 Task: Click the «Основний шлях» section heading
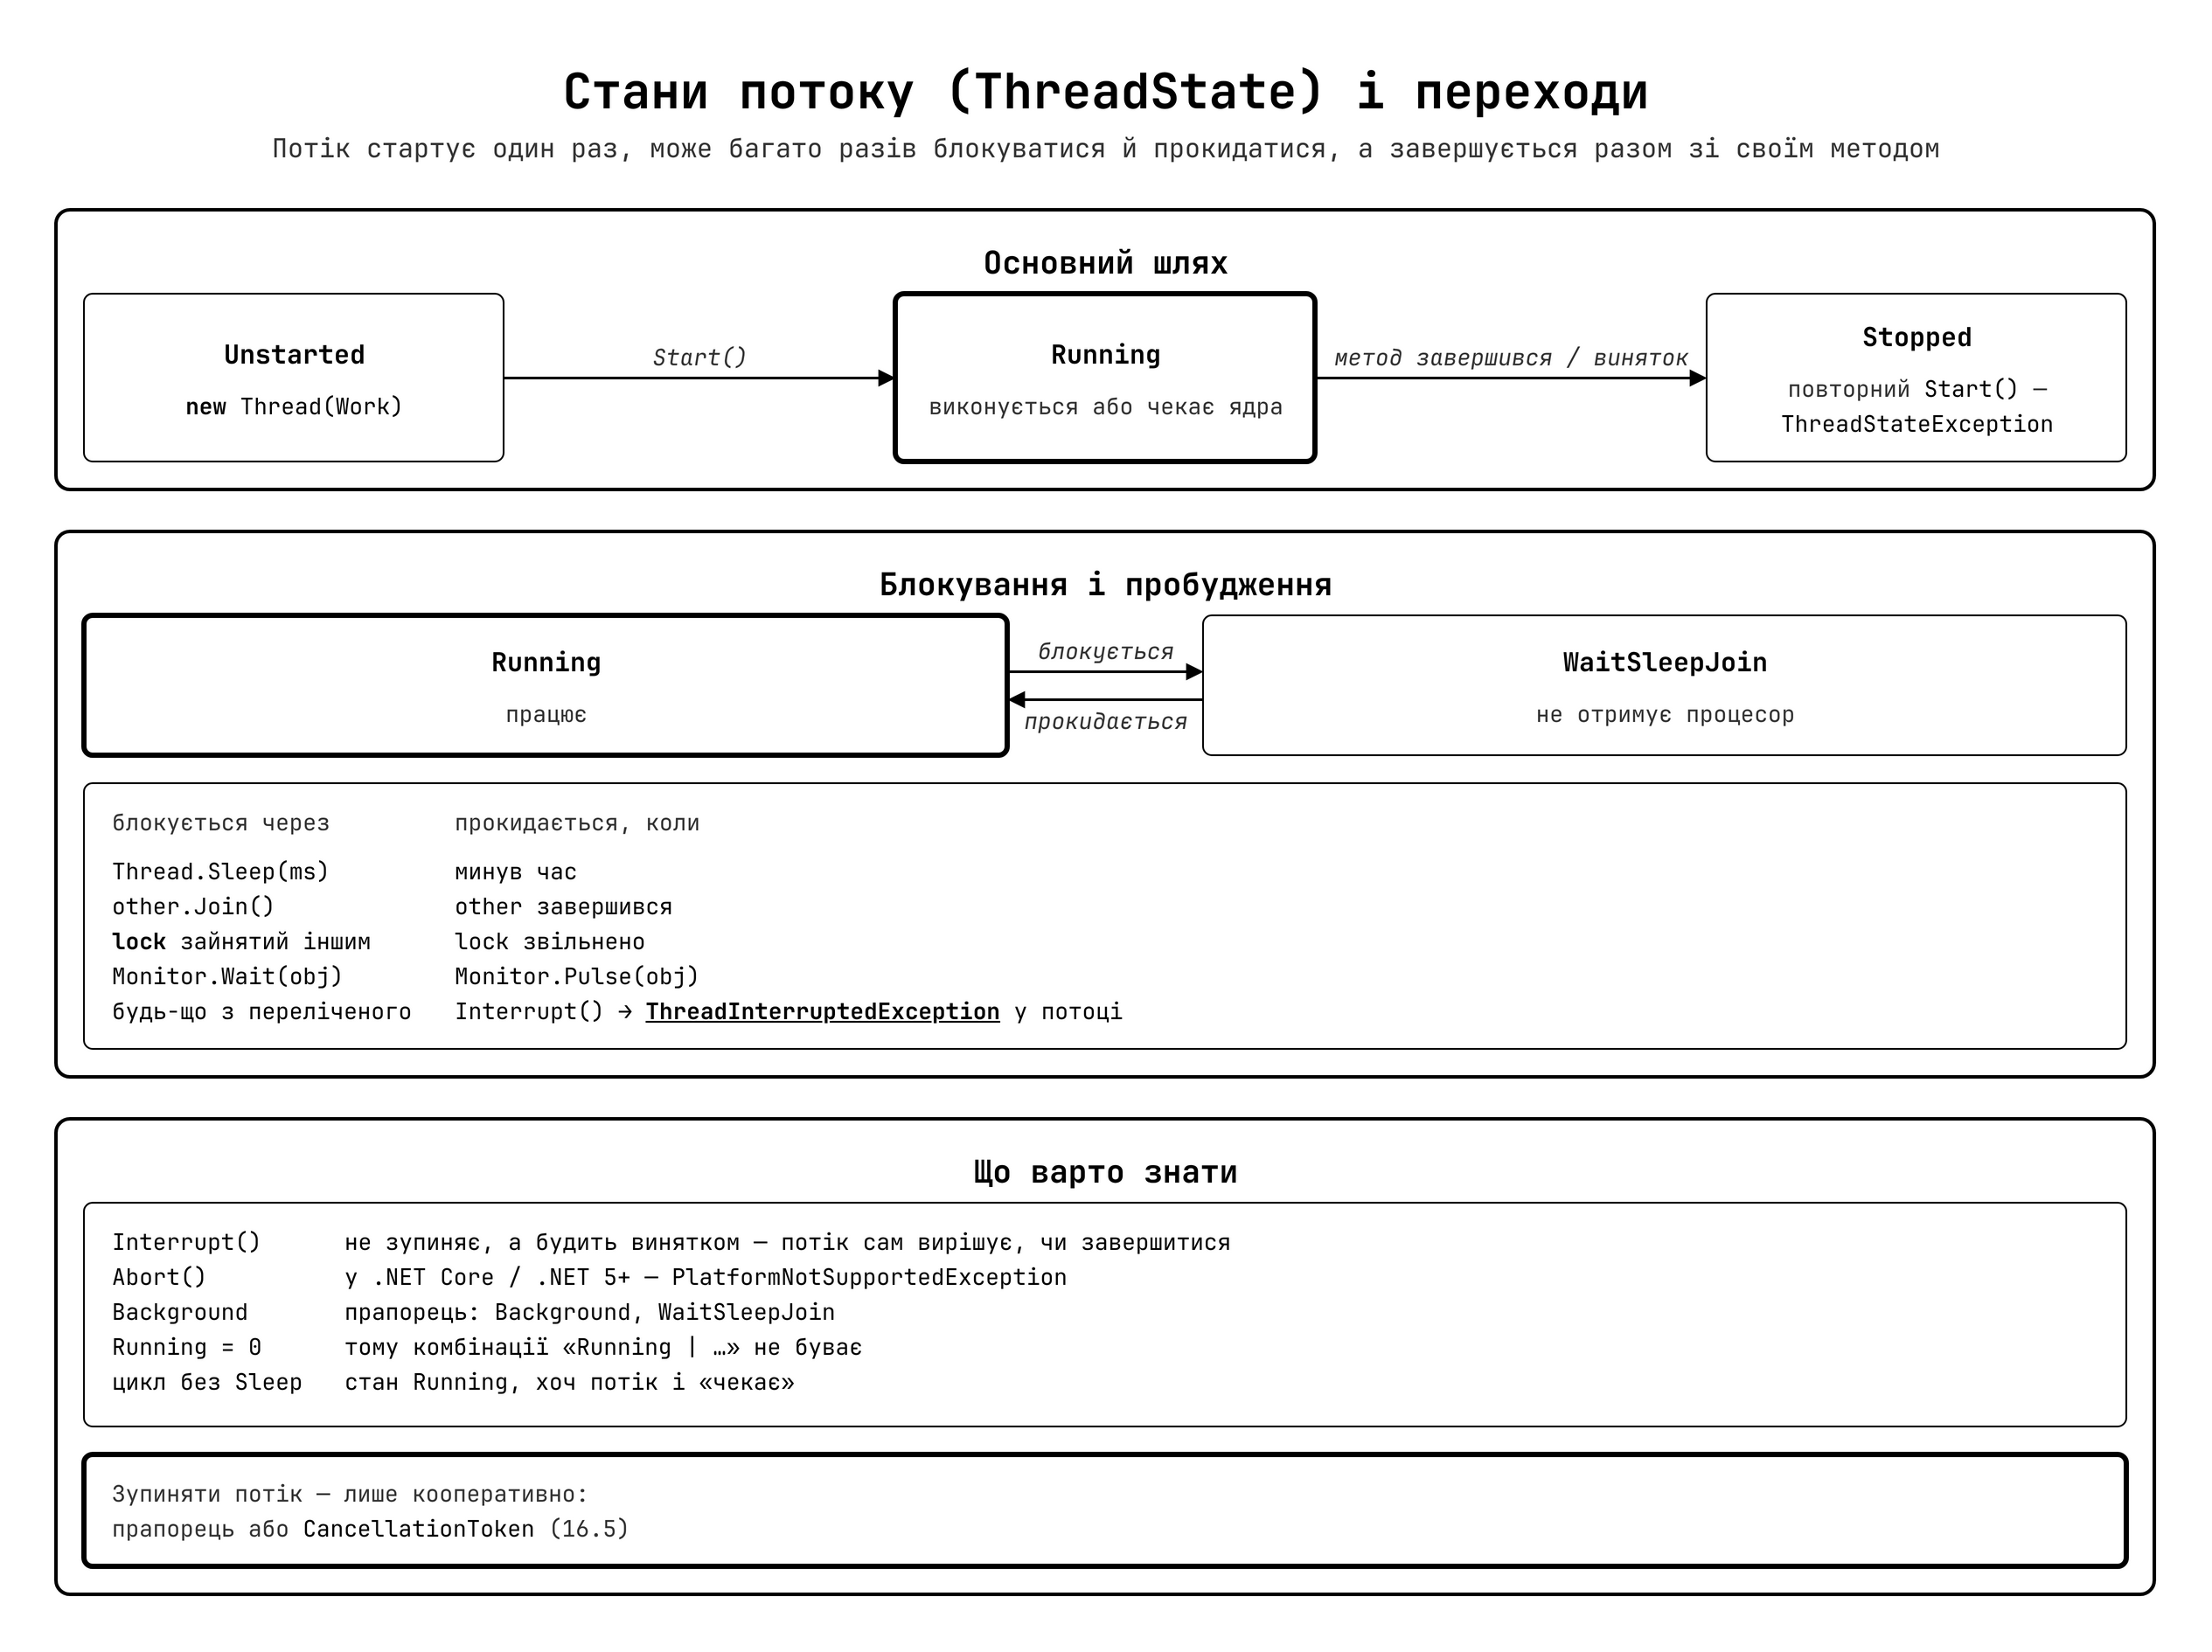click(x=1105, y=262)
